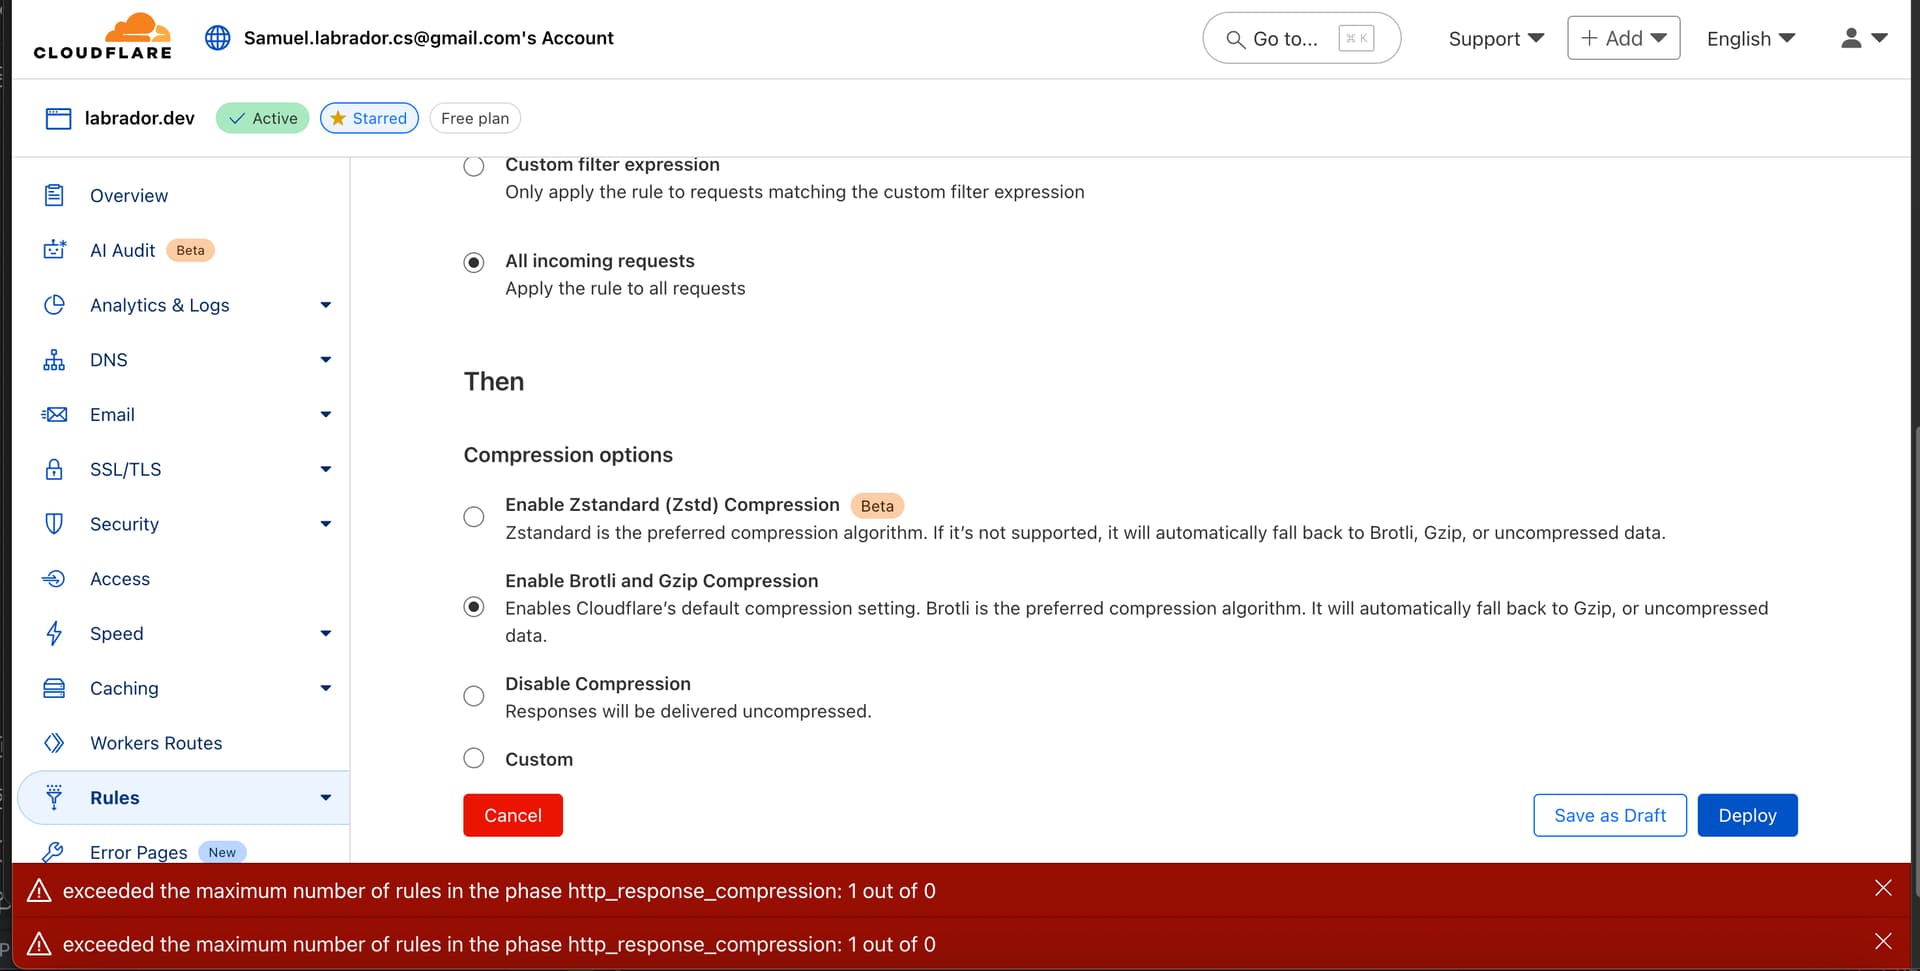
Task: Expand the DNS submenu arrow
Action: 325,360
